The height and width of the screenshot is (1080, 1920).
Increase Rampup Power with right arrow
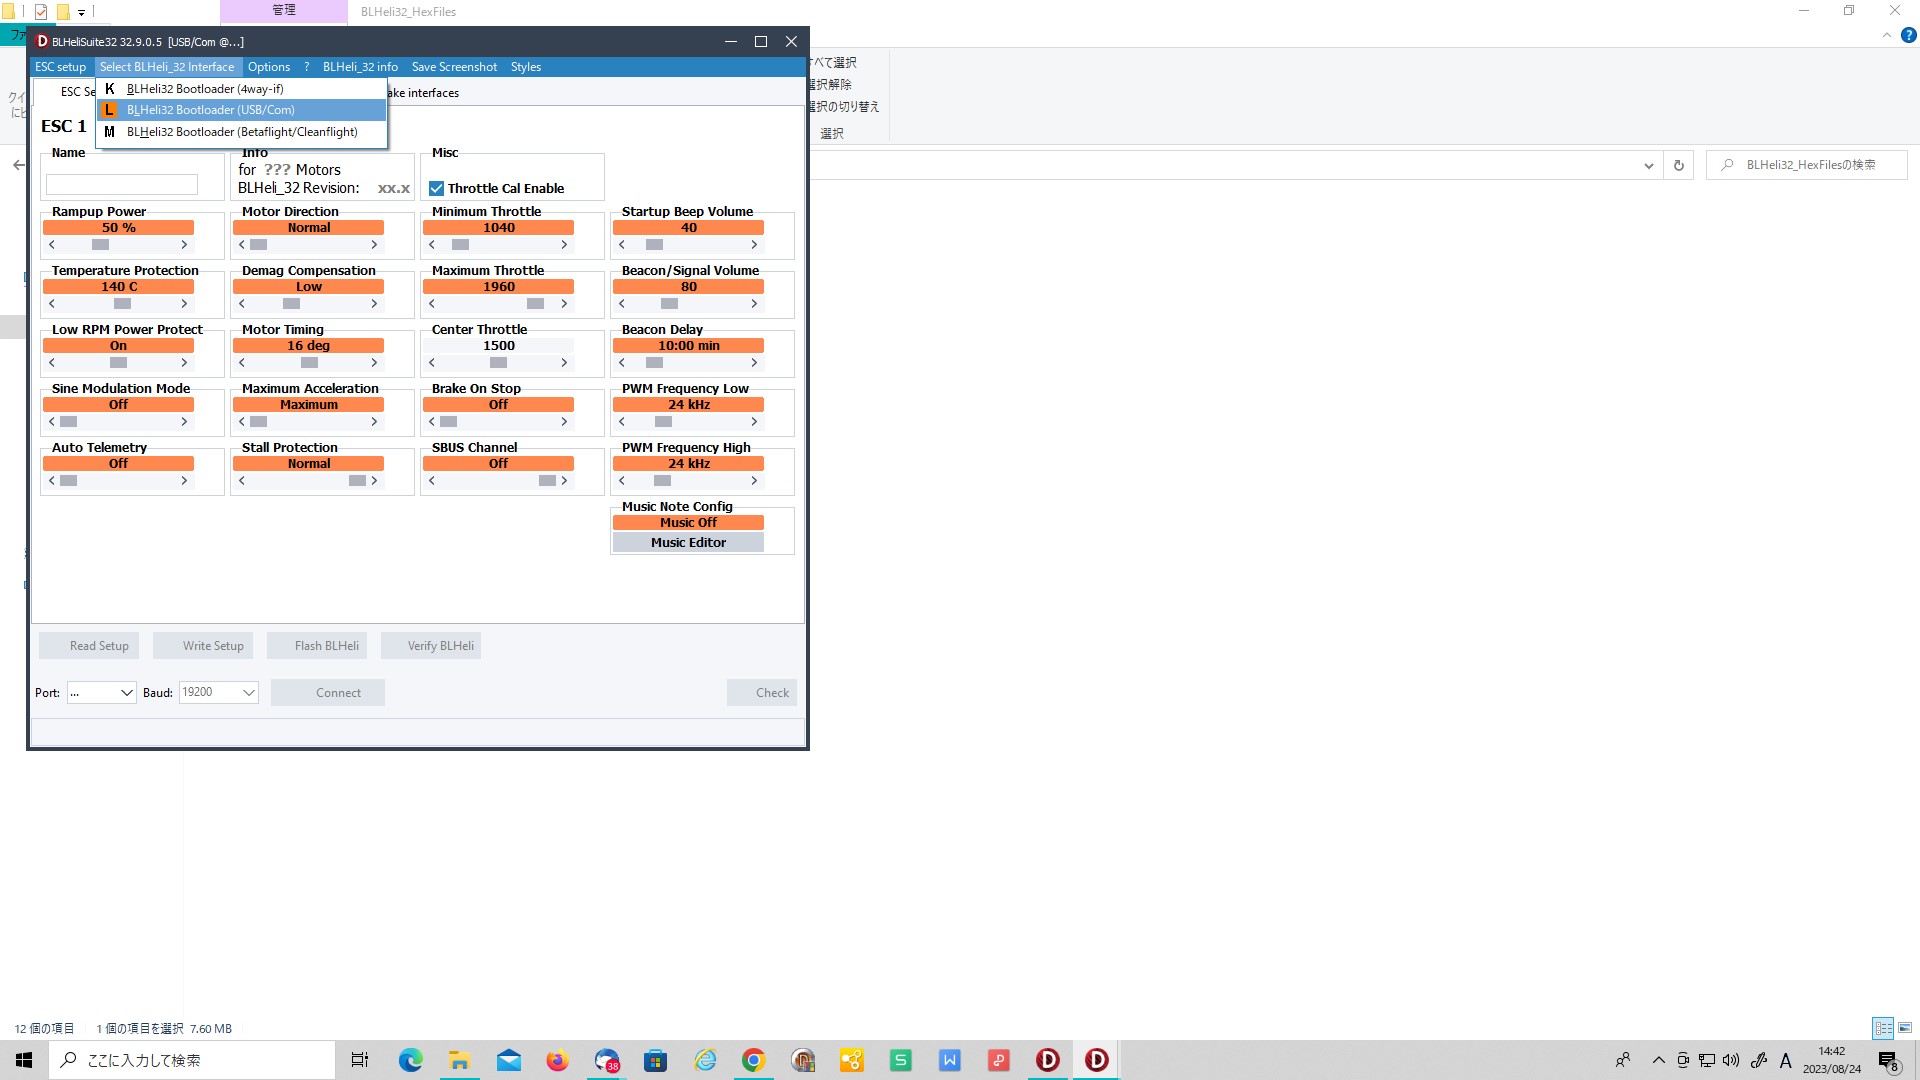point(184,245)
